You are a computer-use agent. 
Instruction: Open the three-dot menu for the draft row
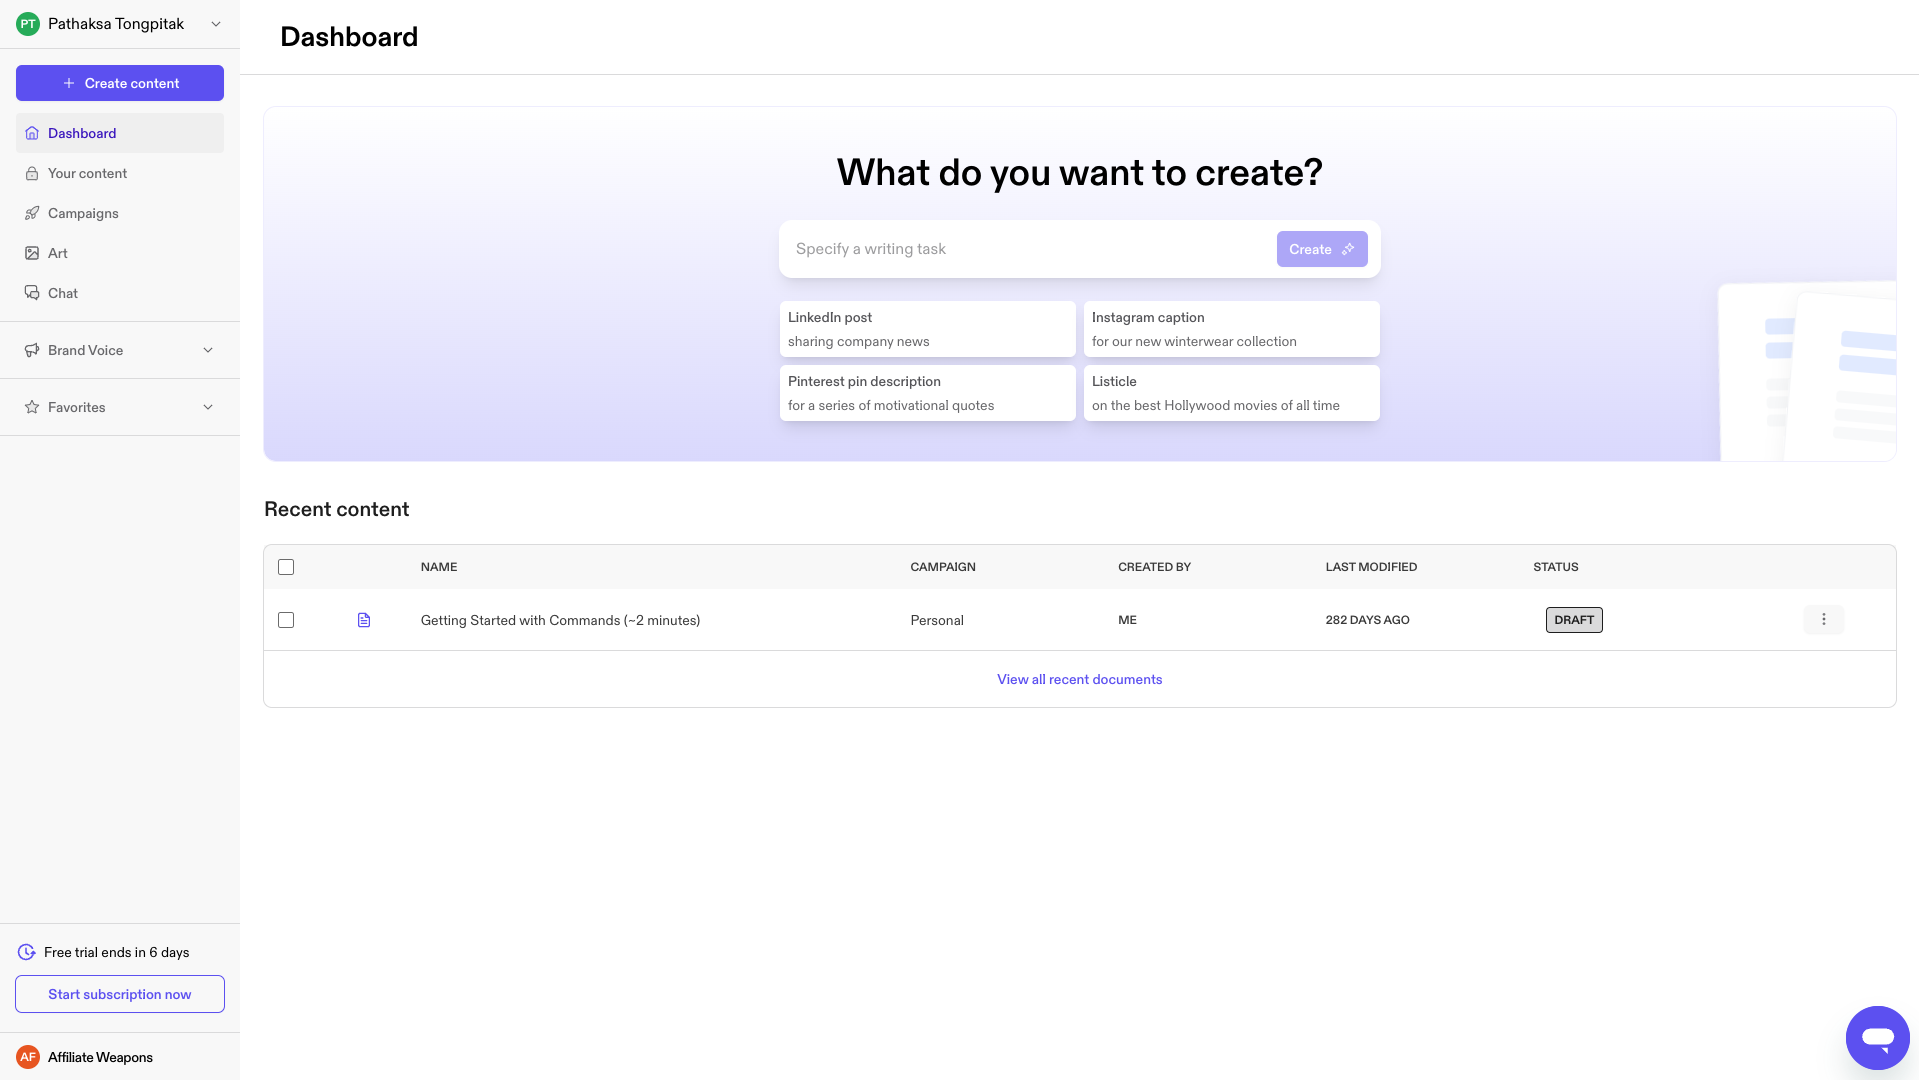point(1823,620)
